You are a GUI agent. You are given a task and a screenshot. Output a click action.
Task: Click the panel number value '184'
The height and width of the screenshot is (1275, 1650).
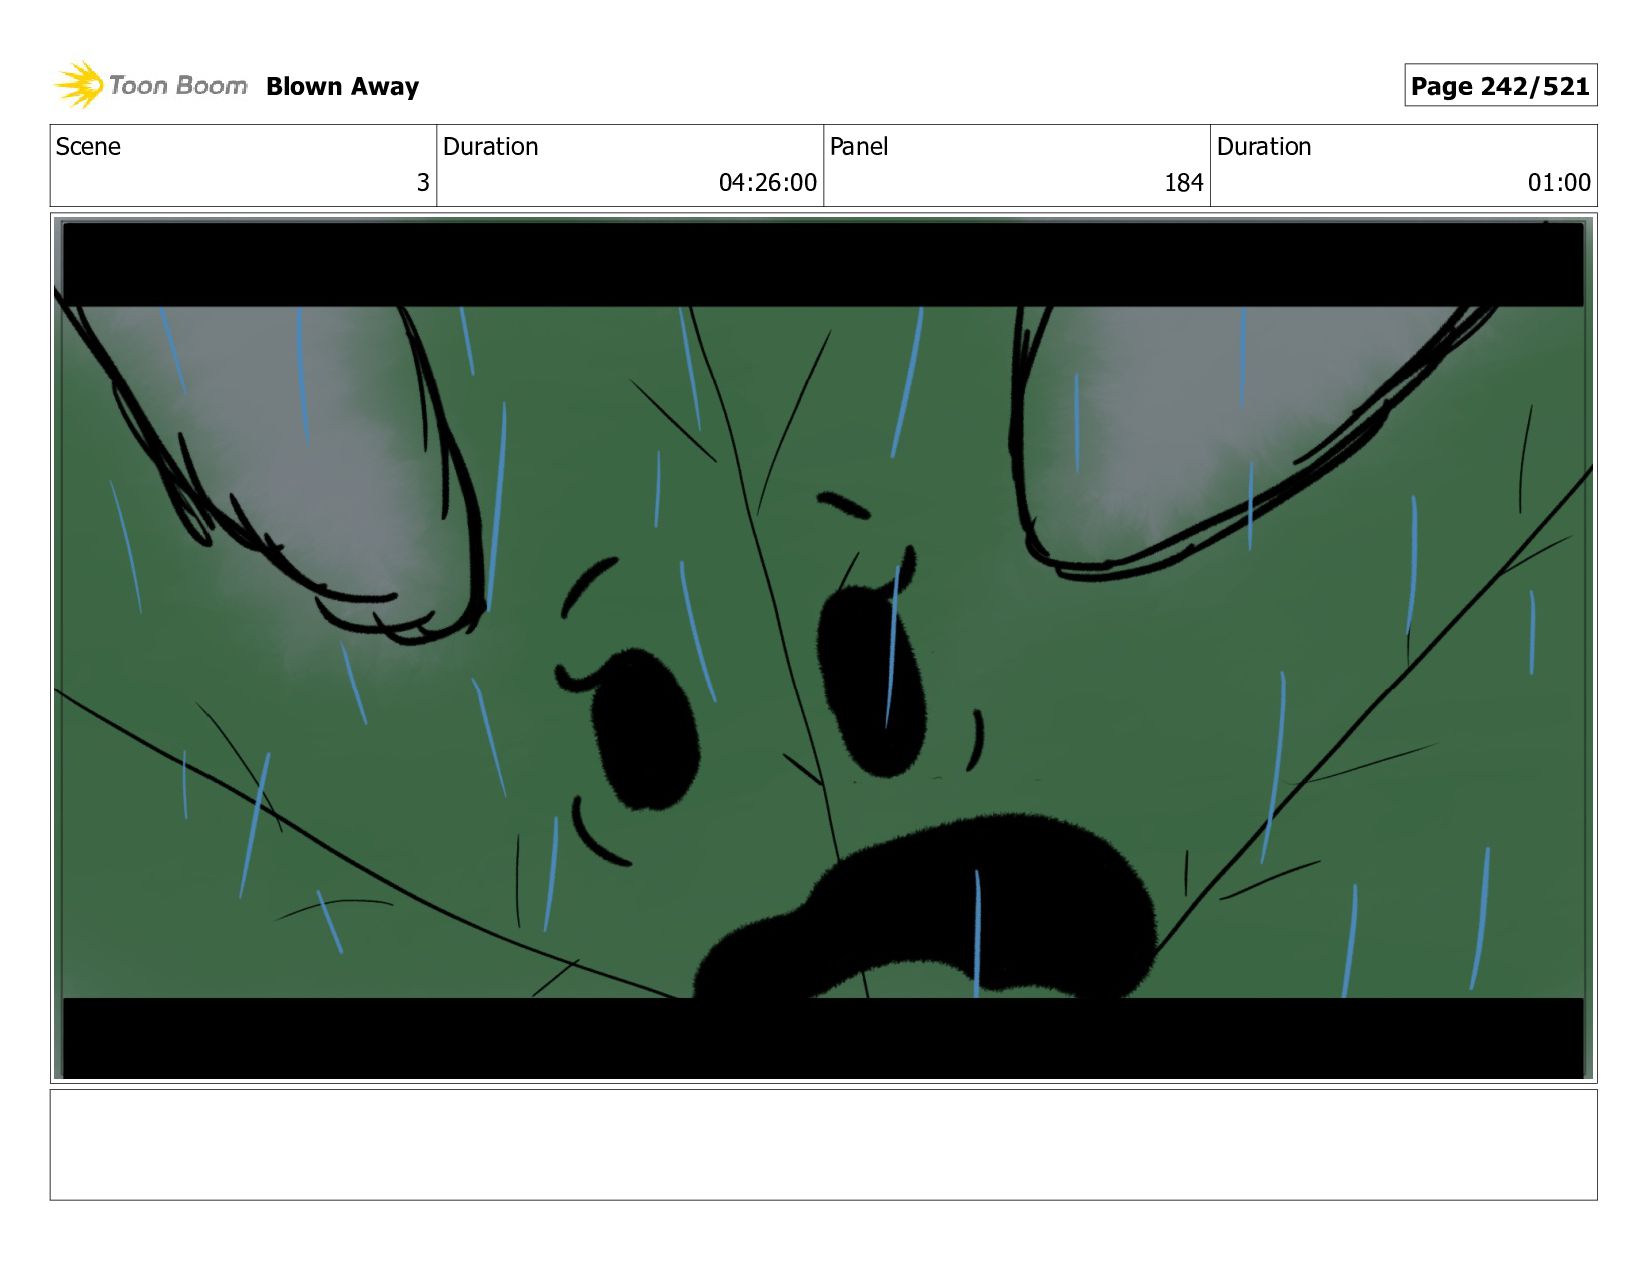(x=1184, y=183)
